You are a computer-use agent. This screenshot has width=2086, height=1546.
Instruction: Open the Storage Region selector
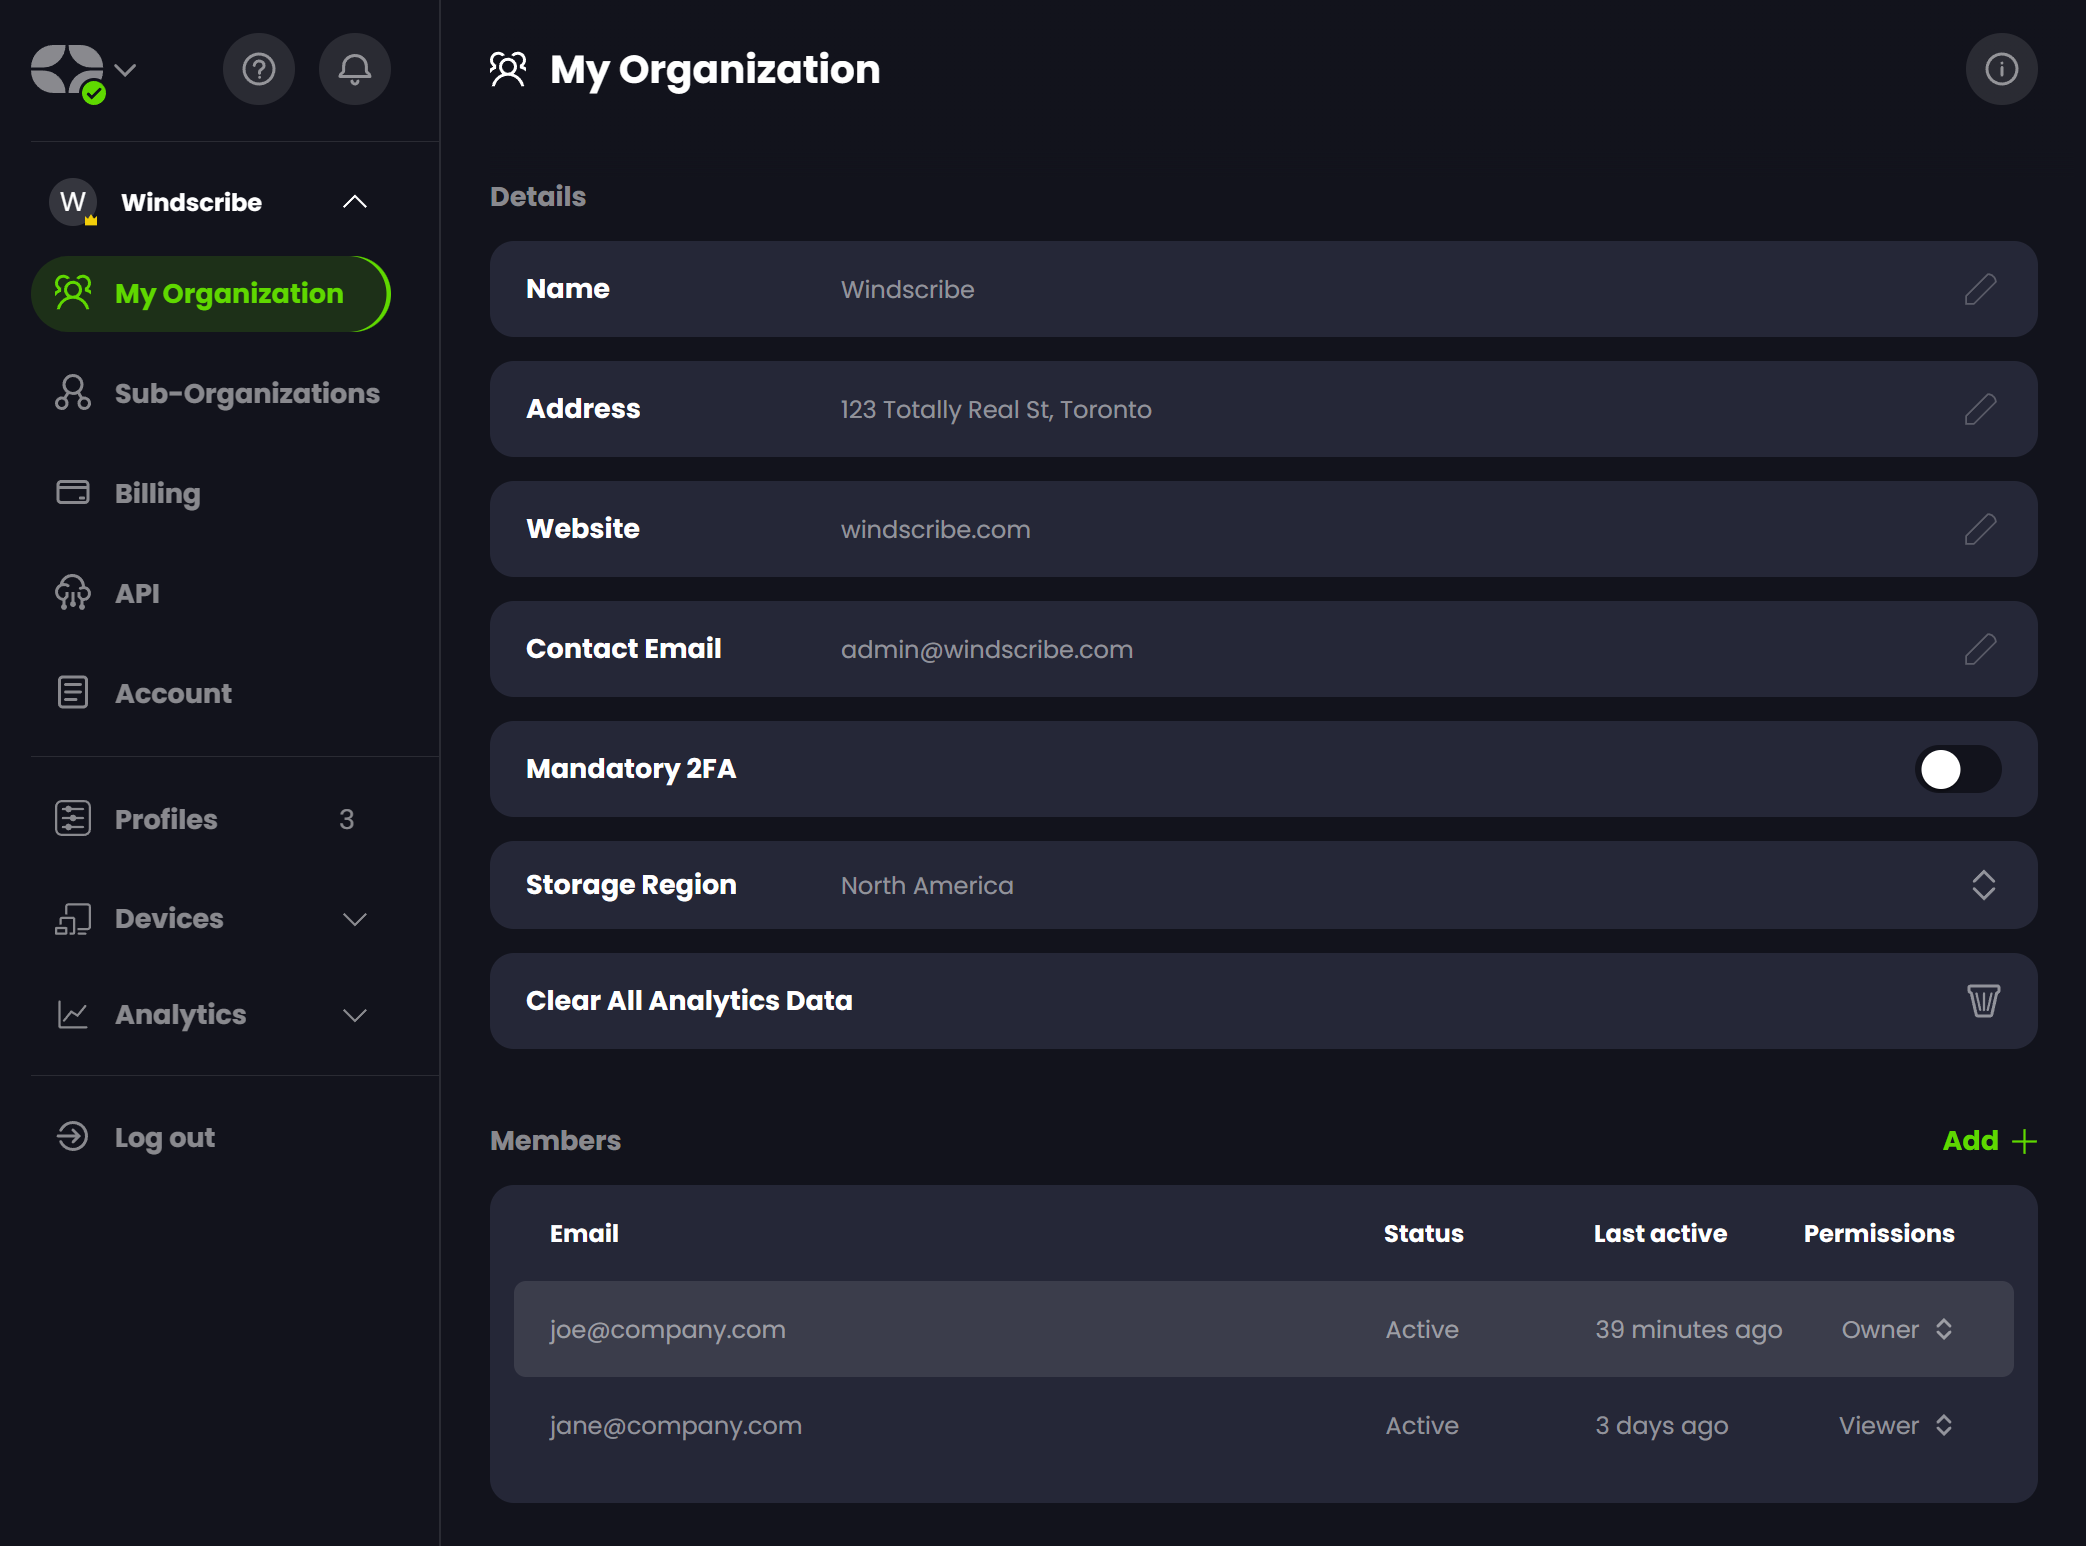(x=1982, y=885)
